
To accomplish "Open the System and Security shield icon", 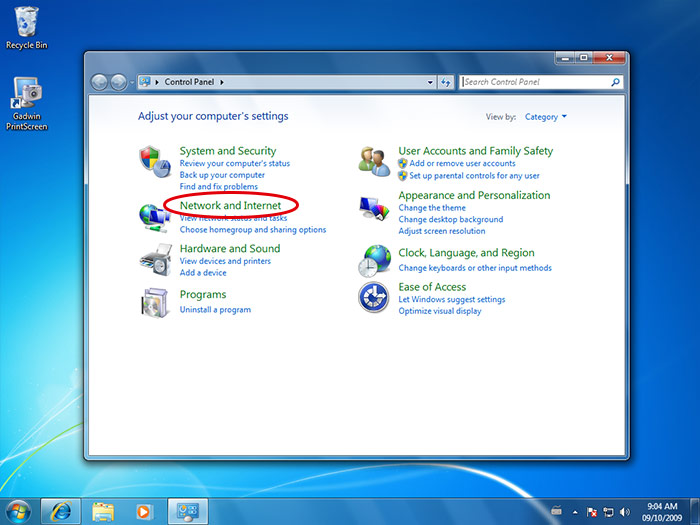I will [154, 161].
